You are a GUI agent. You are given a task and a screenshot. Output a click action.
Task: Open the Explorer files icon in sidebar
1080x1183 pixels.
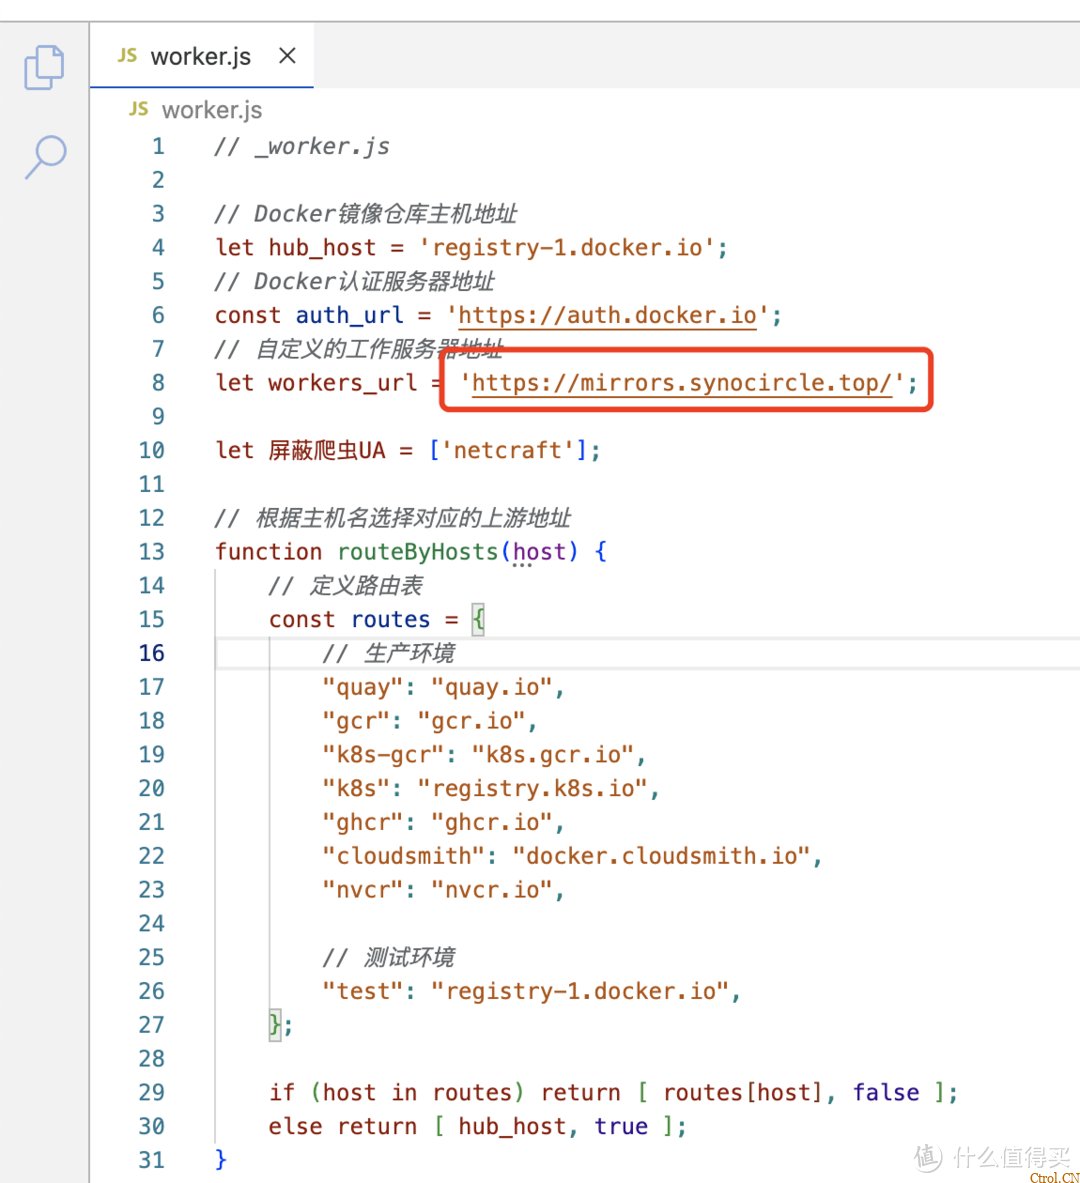[x=44, y=67]
